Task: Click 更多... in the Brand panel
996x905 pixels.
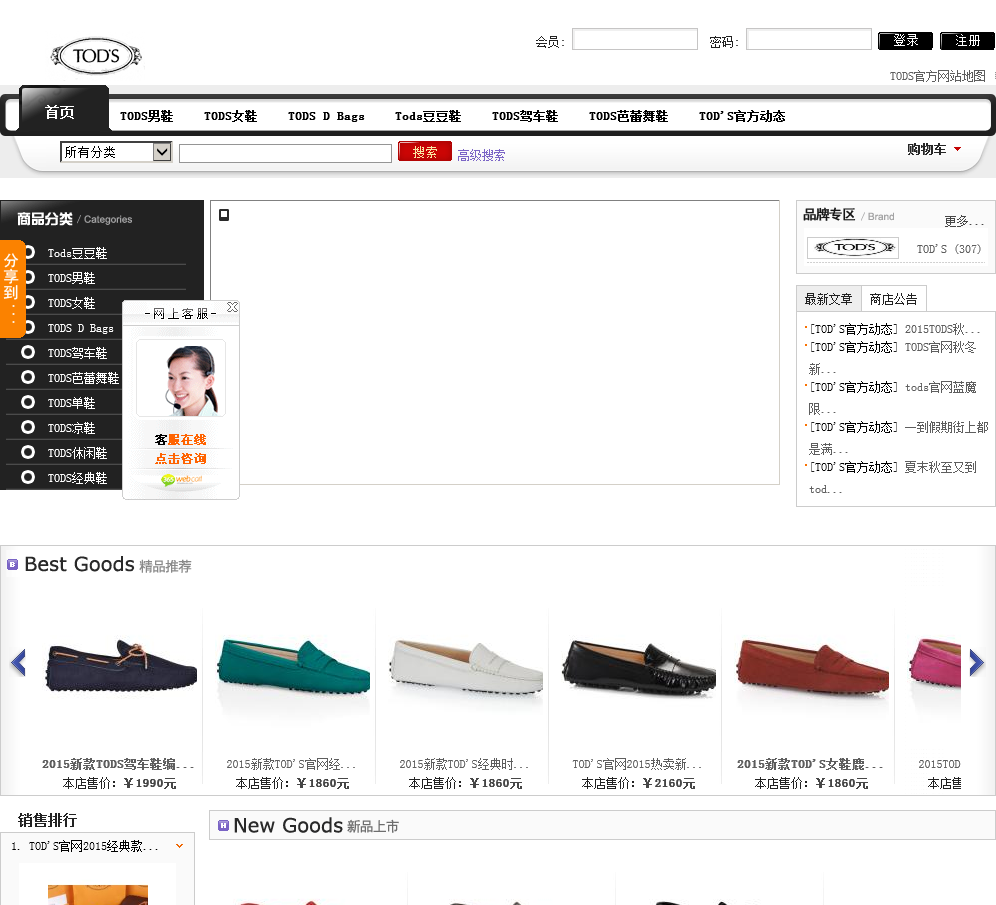Action: 964,220
